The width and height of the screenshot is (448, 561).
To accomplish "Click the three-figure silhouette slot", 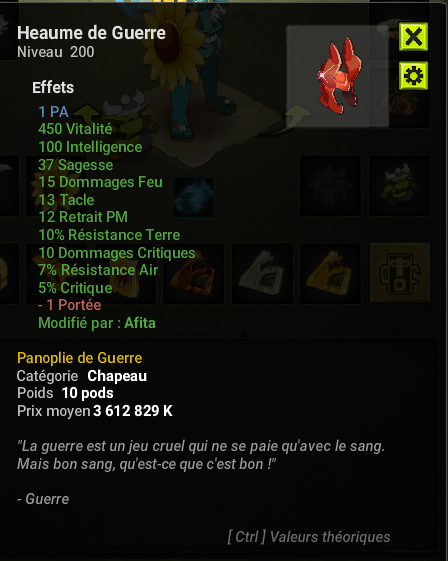I will pos(330,186).
